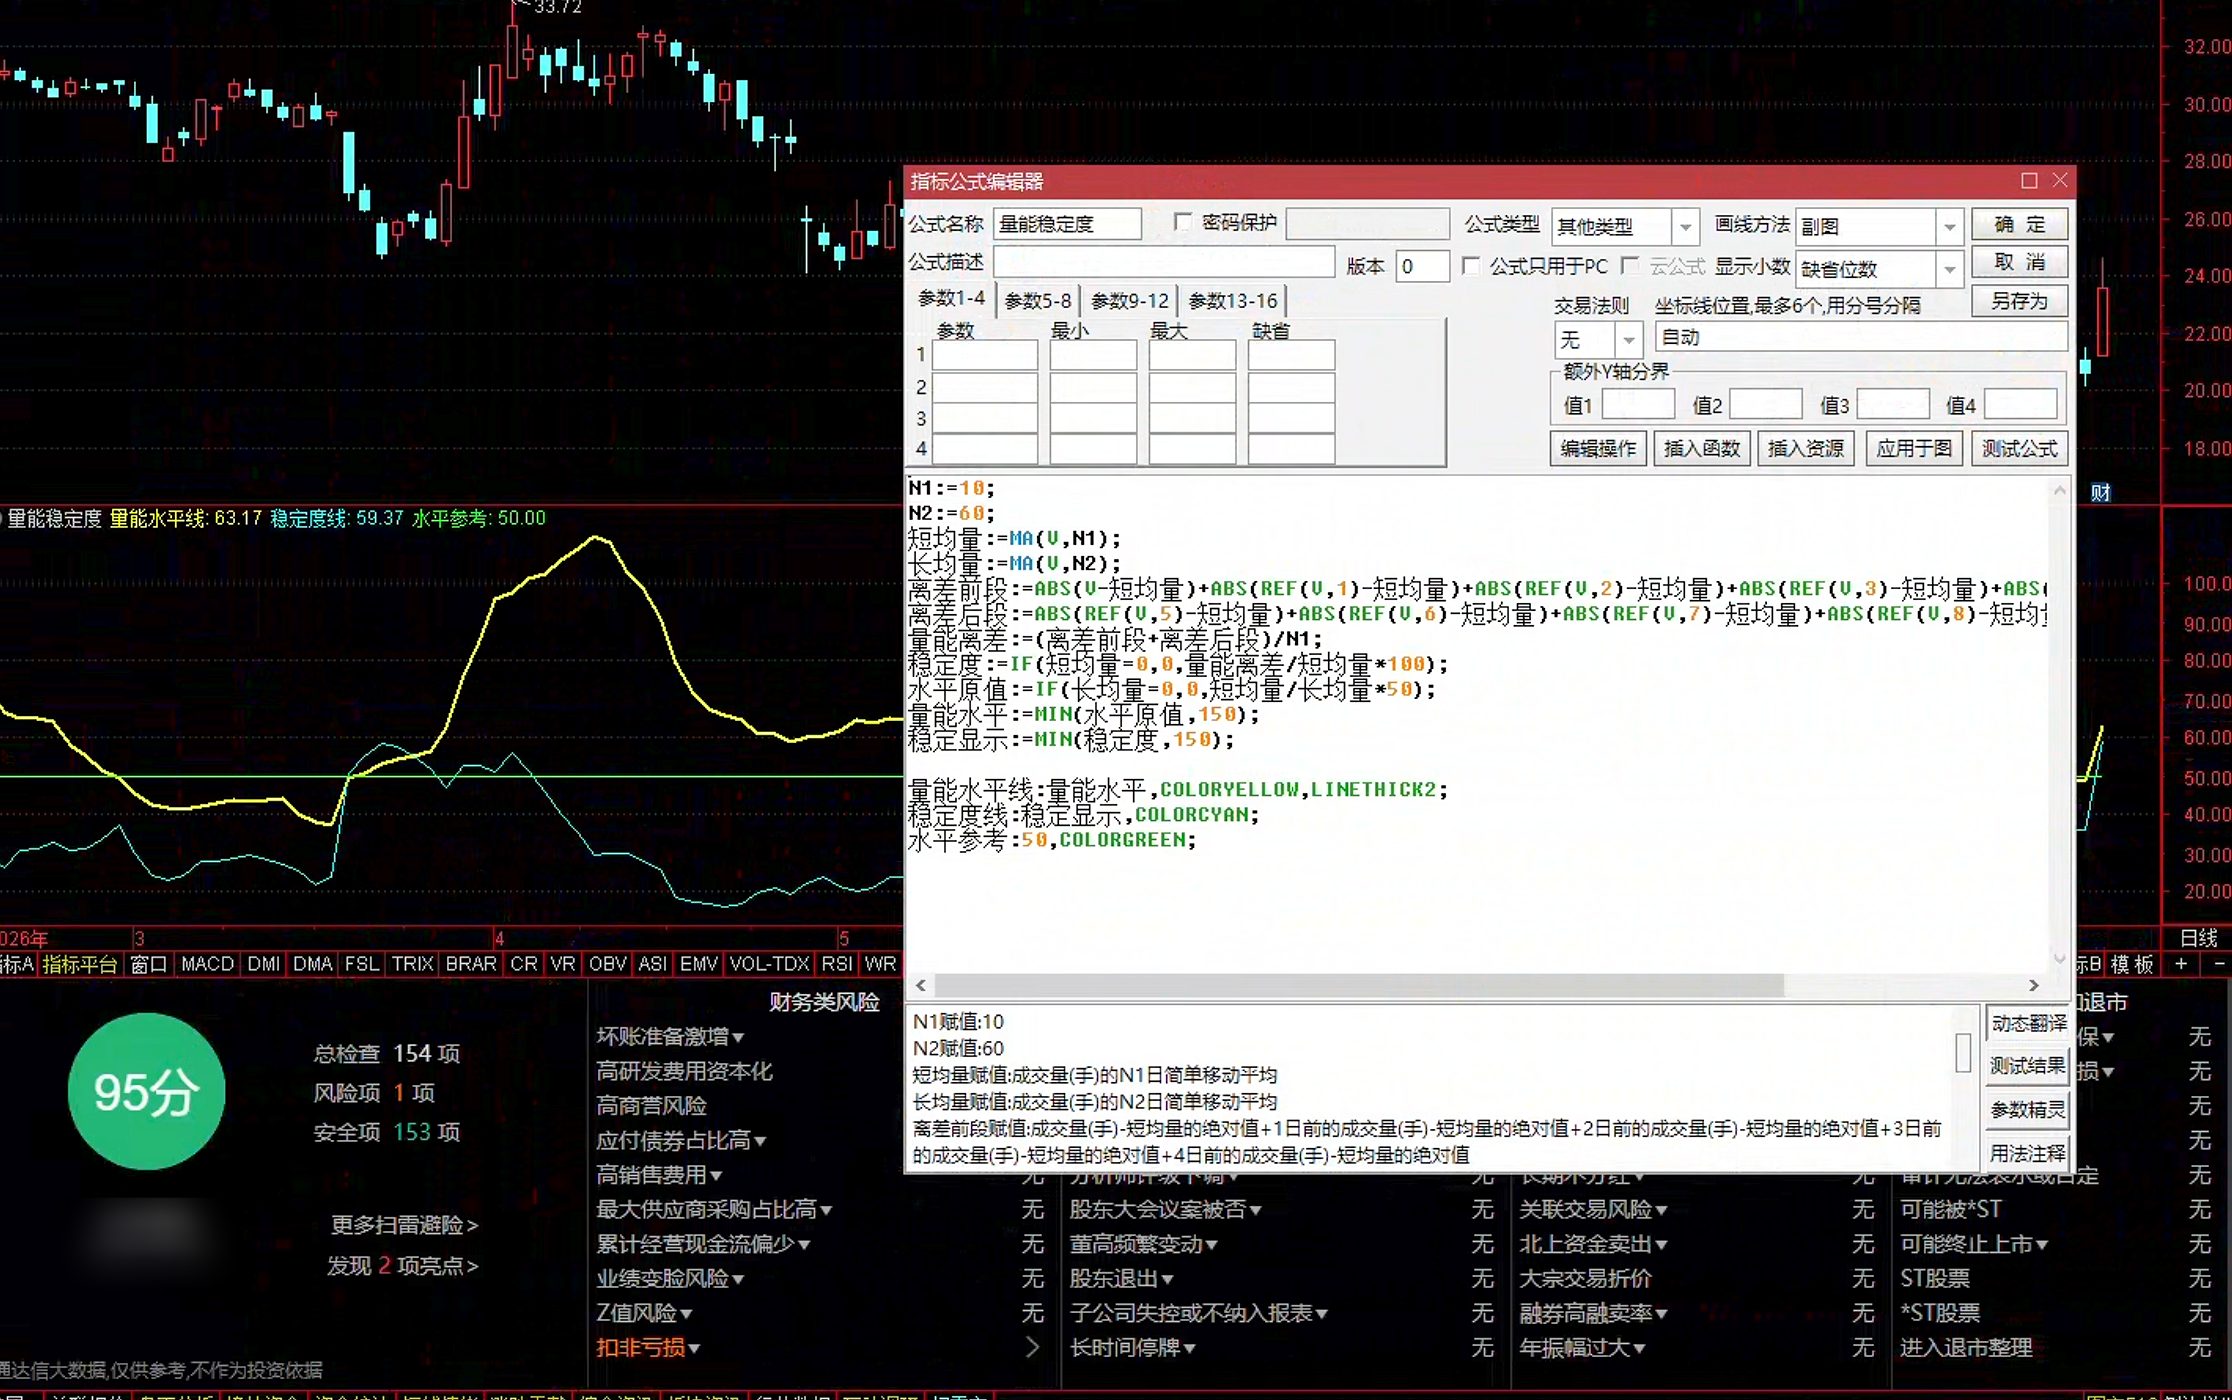This screenshot has height=1400, width=2232.
Task: Select the MACD indicator tab
Action: [207, 964]
